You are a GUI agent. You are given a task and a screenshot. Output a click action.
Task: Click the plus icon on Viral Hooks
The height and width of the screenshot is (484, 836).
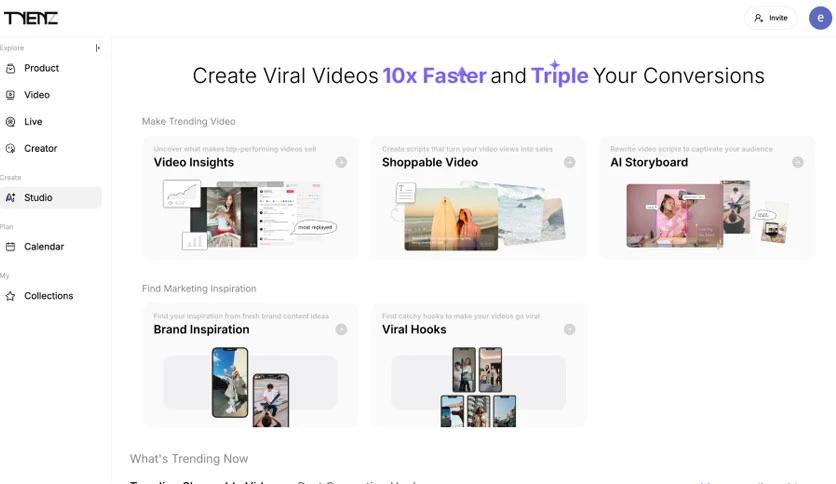click(569, 329)
